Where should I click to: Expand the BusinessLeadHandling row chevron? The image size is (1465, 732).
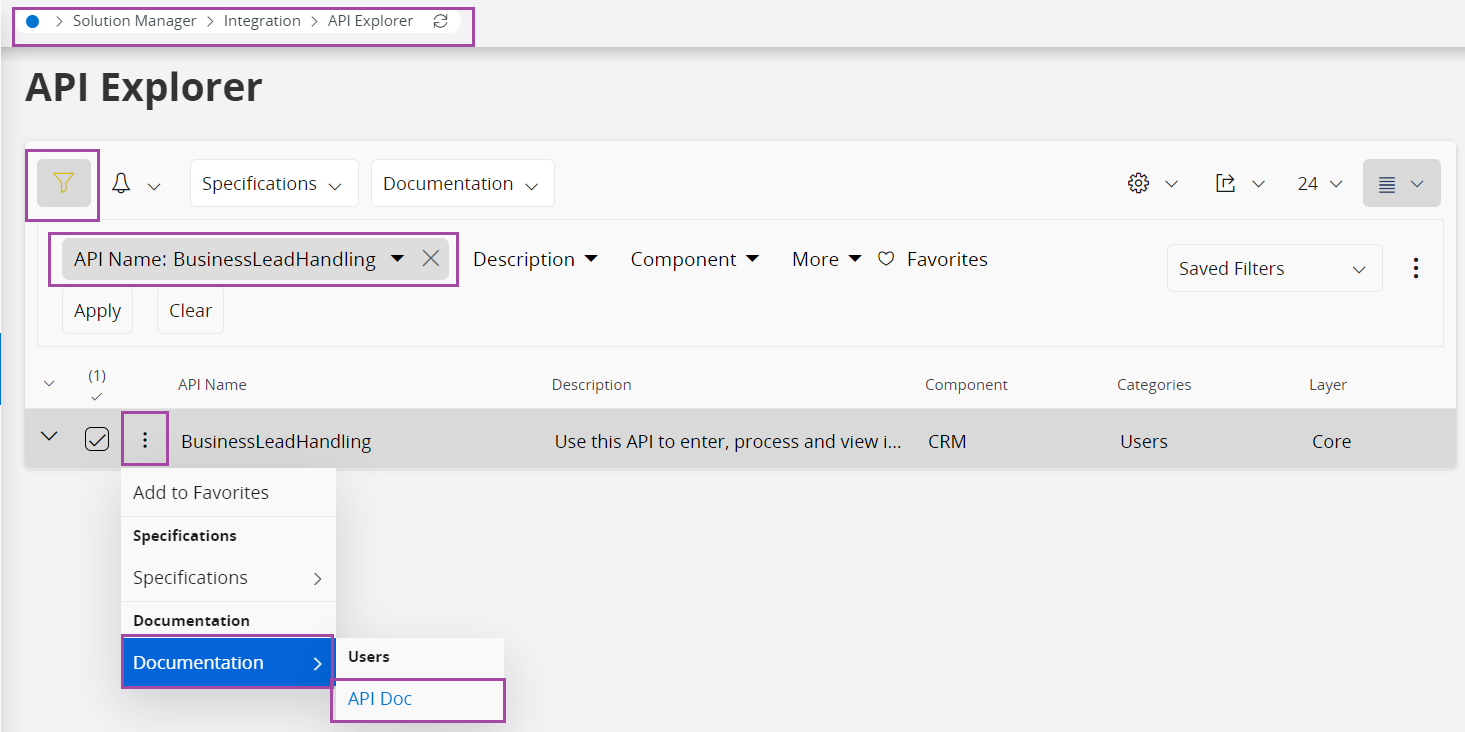click(48, 437)
